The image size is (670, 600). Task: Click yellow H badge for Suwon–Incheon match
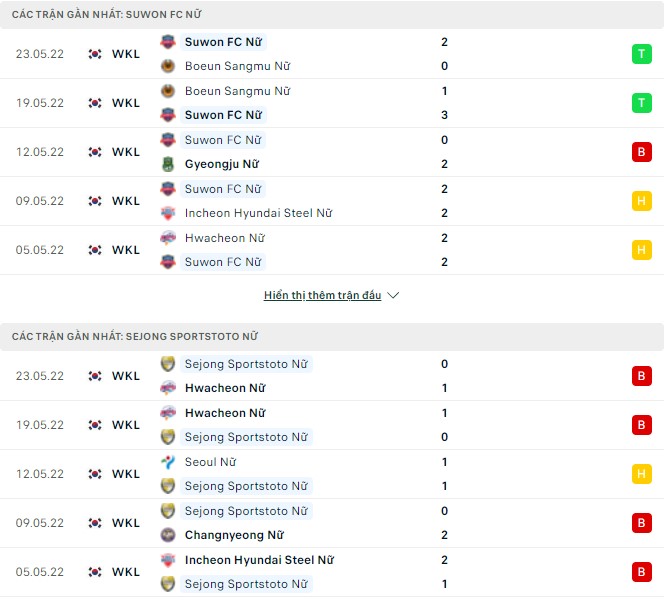point(641,201)
